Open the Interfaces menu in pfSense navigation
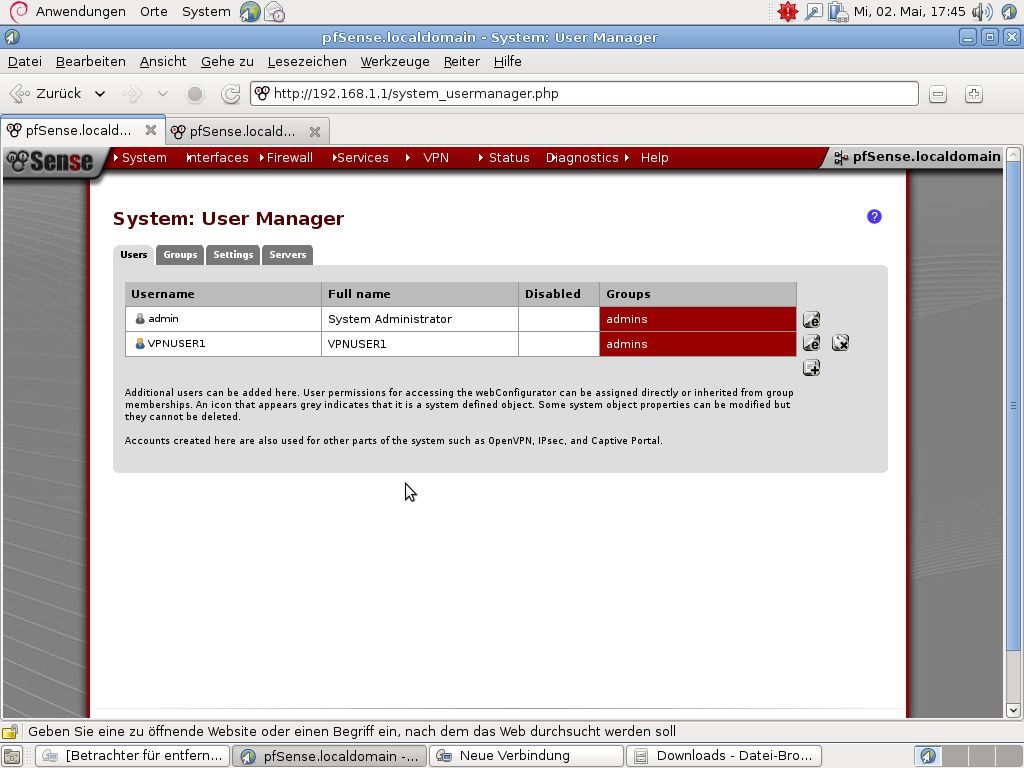The width and height of the screenshot is (1024, 768). click(217, 157)
